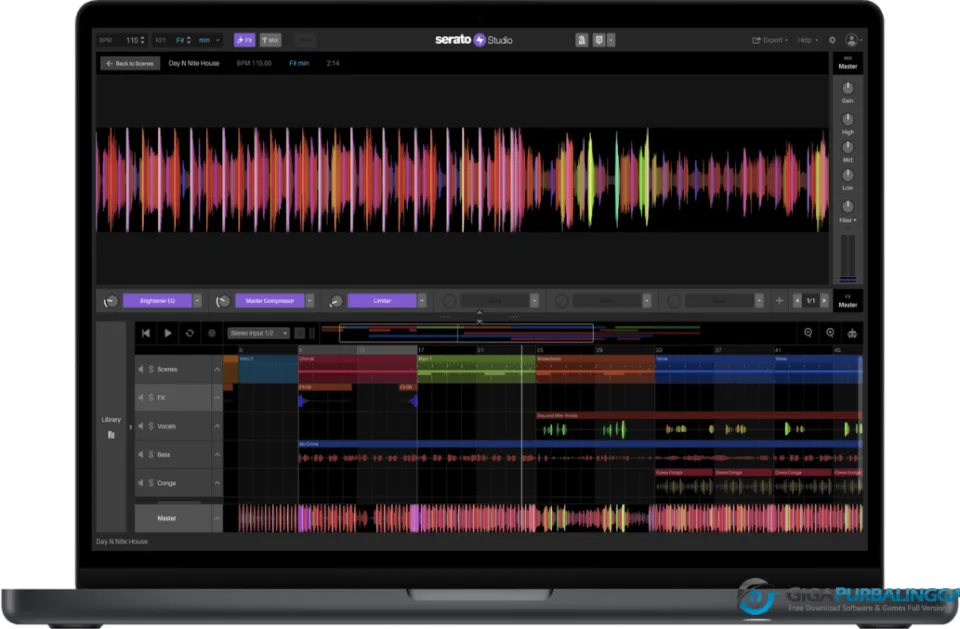Mute the Vocals track
The height and width of the screenshot is (629, 960).
coord(141,426)
